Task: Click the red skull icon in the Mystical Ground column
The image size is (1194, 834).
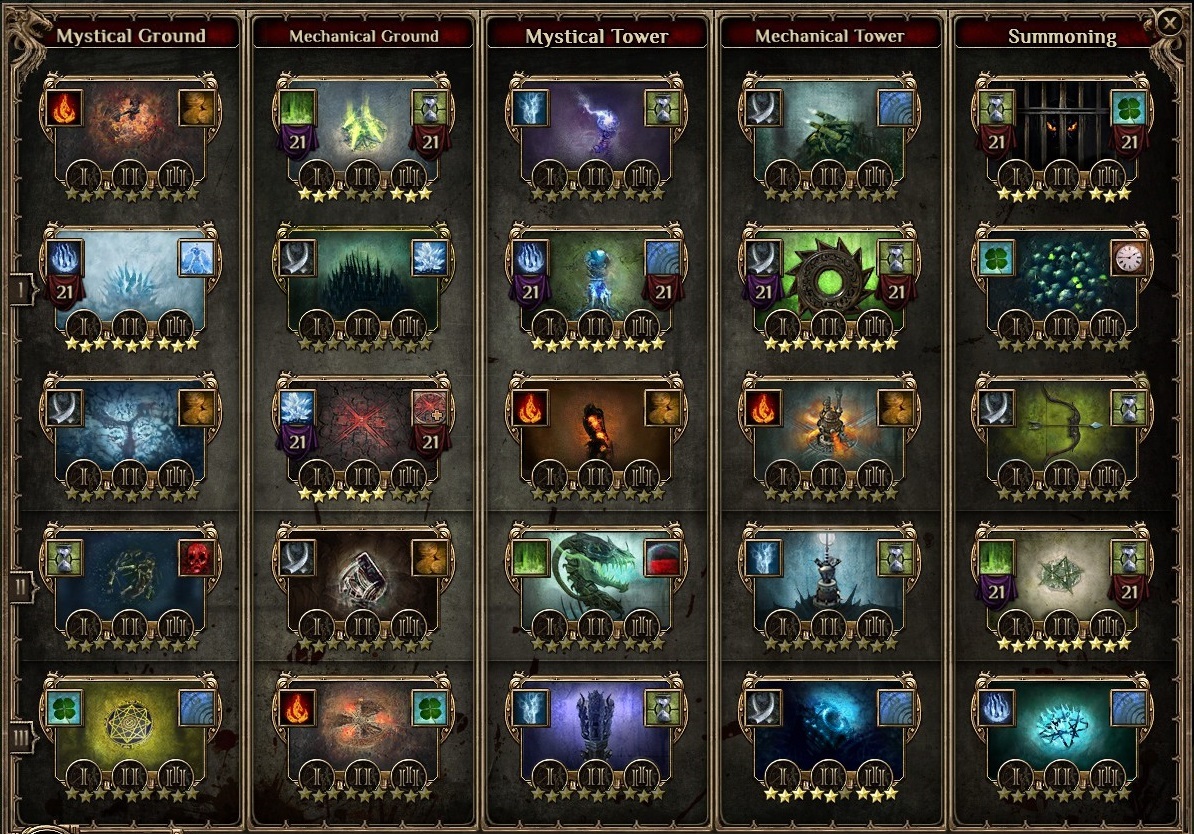Action: 197,558
